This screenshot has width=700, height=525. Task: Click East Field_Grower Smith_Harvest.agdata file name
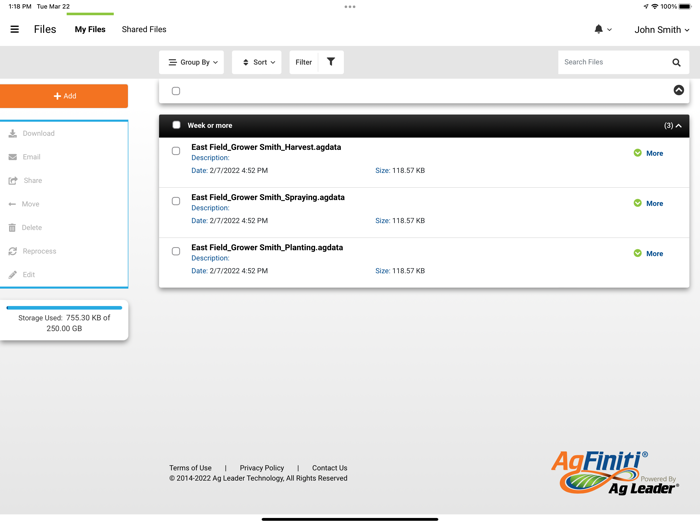click(266, 147)
